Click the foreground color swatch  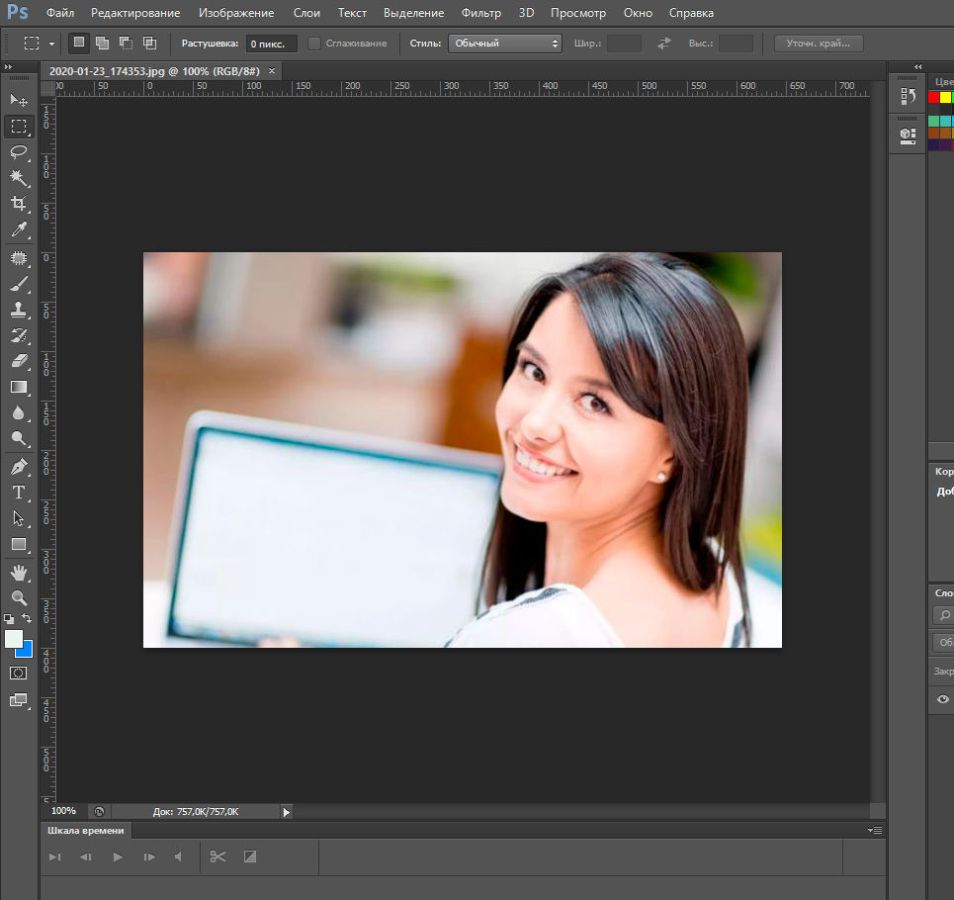[13, 639]
